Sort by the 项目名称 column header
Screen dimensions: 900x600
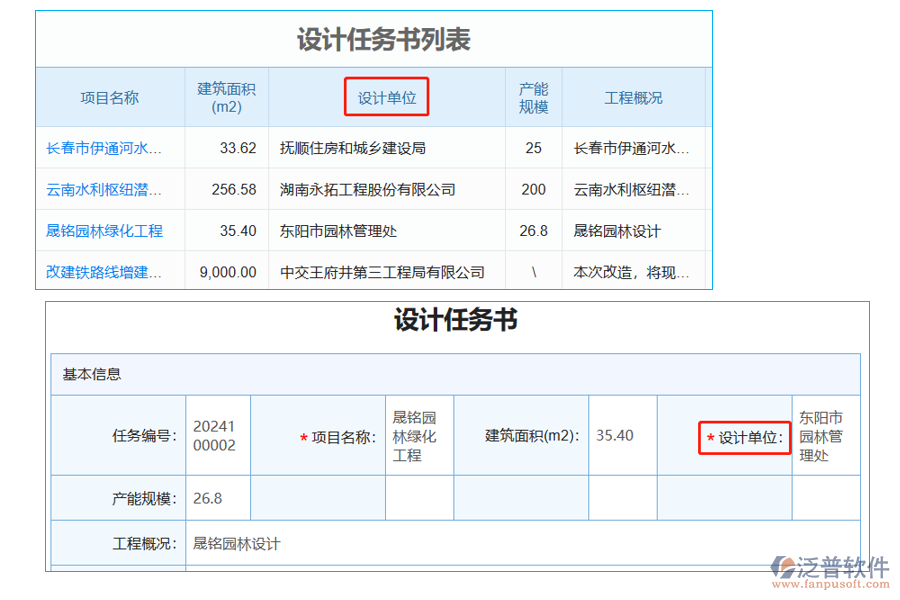pos(110,97)
